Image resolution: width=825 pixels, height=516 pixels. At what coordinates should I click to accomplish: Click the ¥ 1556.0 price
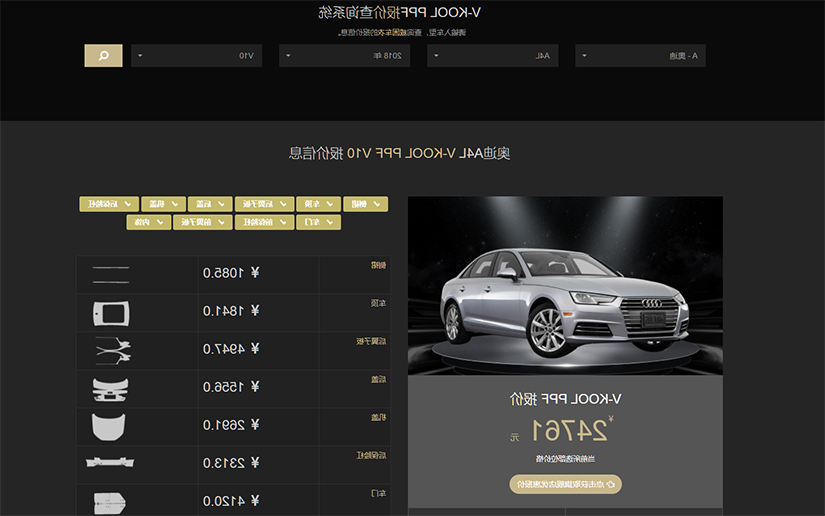click(231, 387)
